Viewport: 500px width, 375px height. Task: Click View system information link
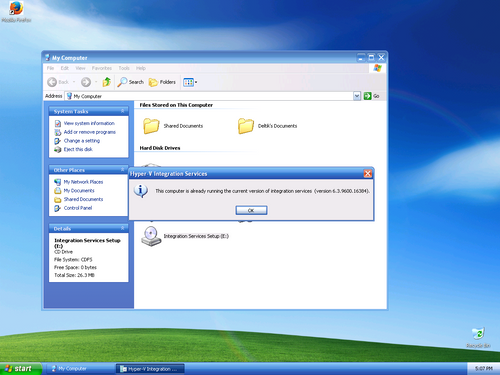pyautogui.click(x=89, y=123)
